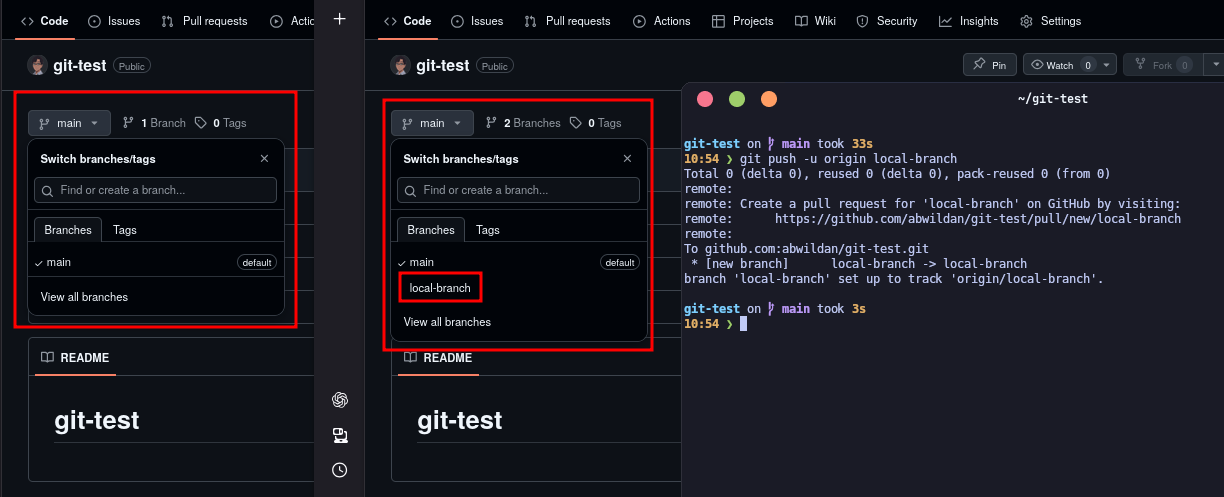This screenshot has width=1224, height=497.
Task: Click the git push command line in the terminal
Action: click(849, 159)
